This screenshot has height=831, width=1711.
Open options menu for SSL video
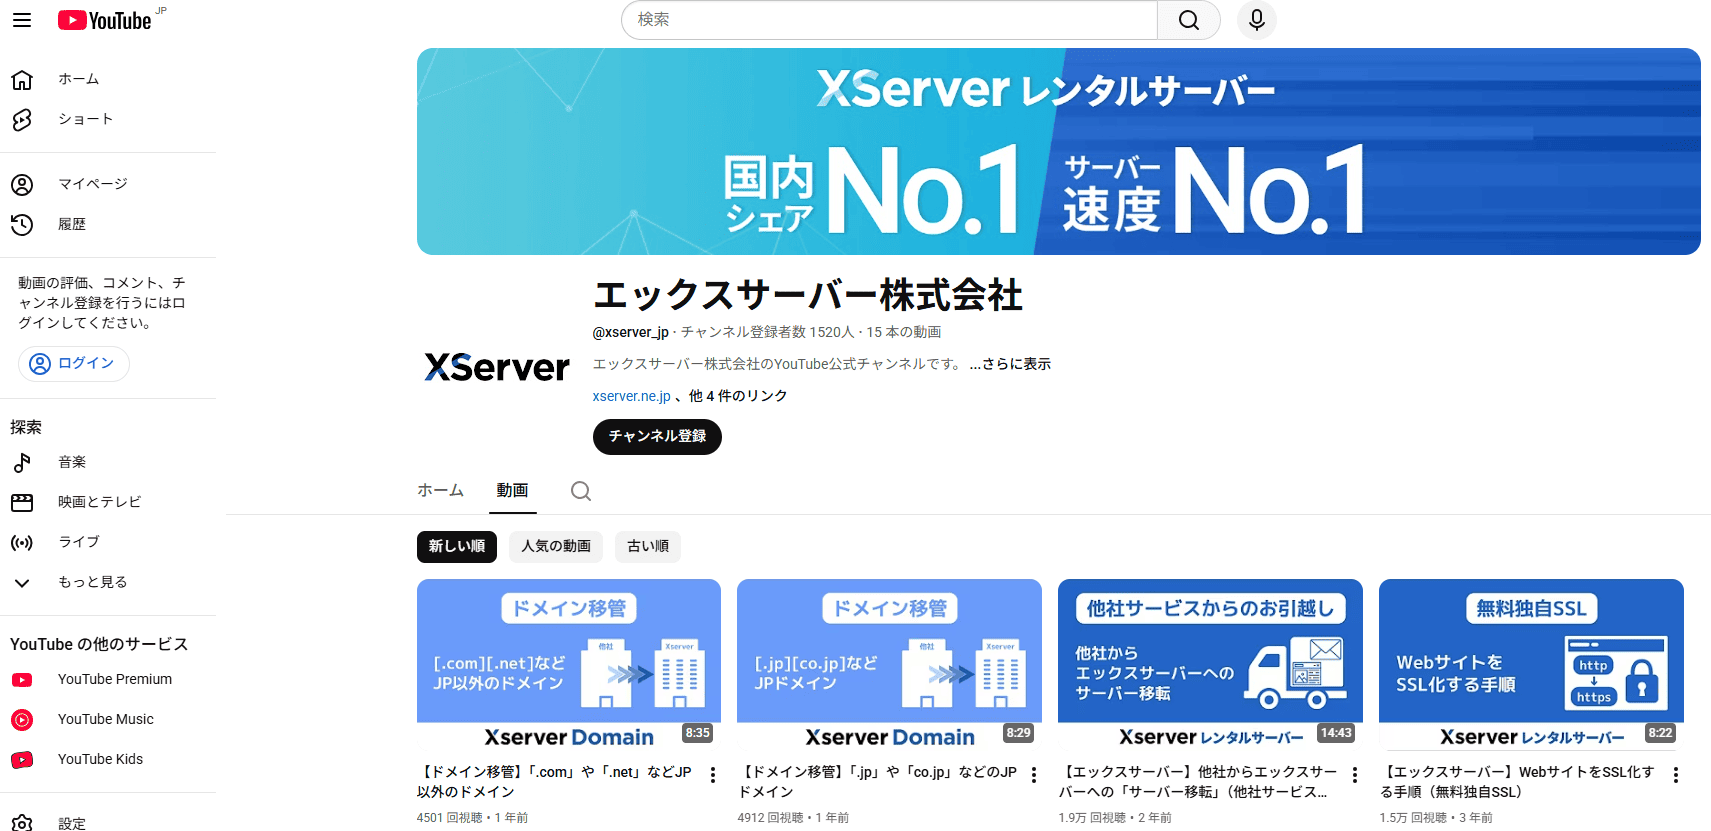(x=1675, y=775)
